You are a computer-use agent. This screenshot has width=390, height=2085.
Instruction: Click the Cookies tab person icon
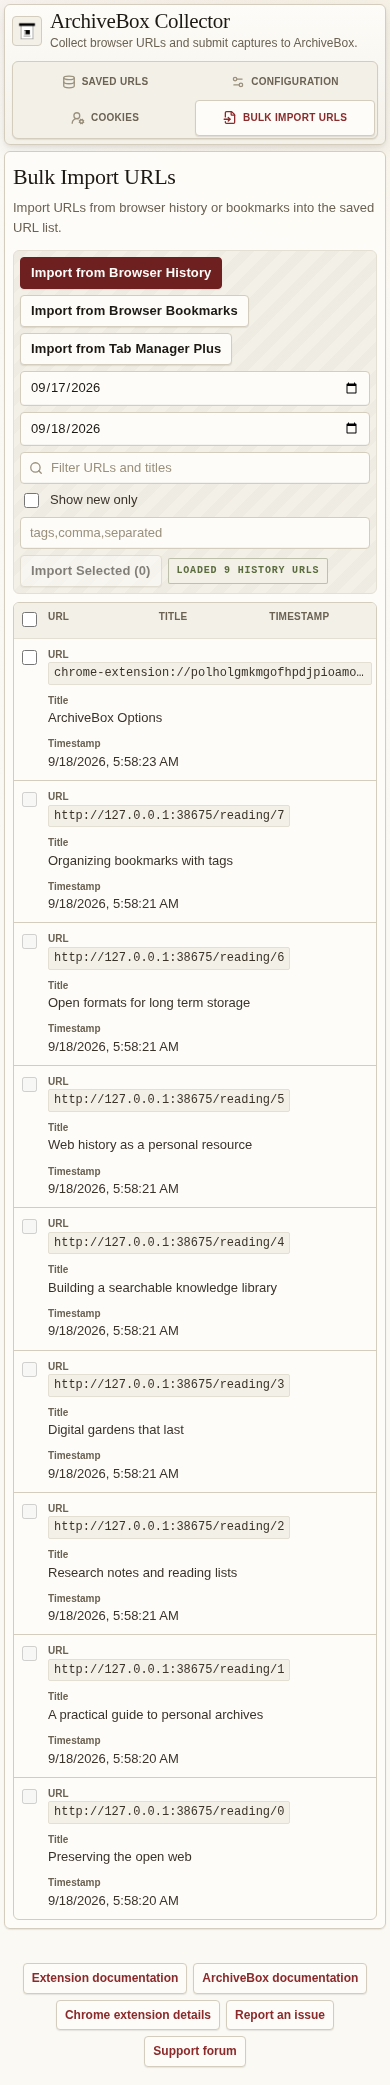(x=78, y=118)
